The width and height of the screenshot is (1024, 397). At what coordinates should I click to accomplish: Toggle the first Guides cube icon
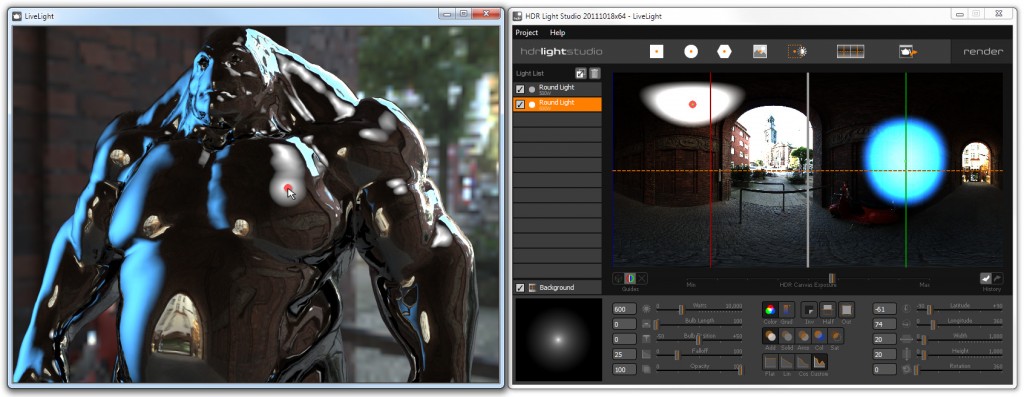618,278
